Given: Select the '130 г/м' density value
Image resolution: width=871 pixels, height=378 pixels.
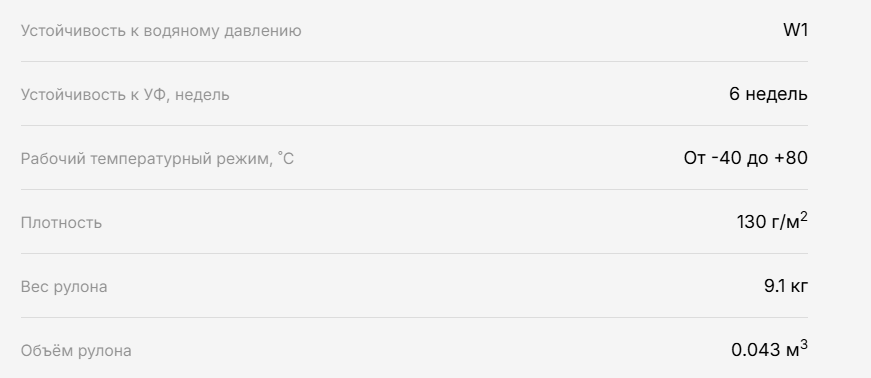Looking at the screenshot, I should tap(768, 222).
